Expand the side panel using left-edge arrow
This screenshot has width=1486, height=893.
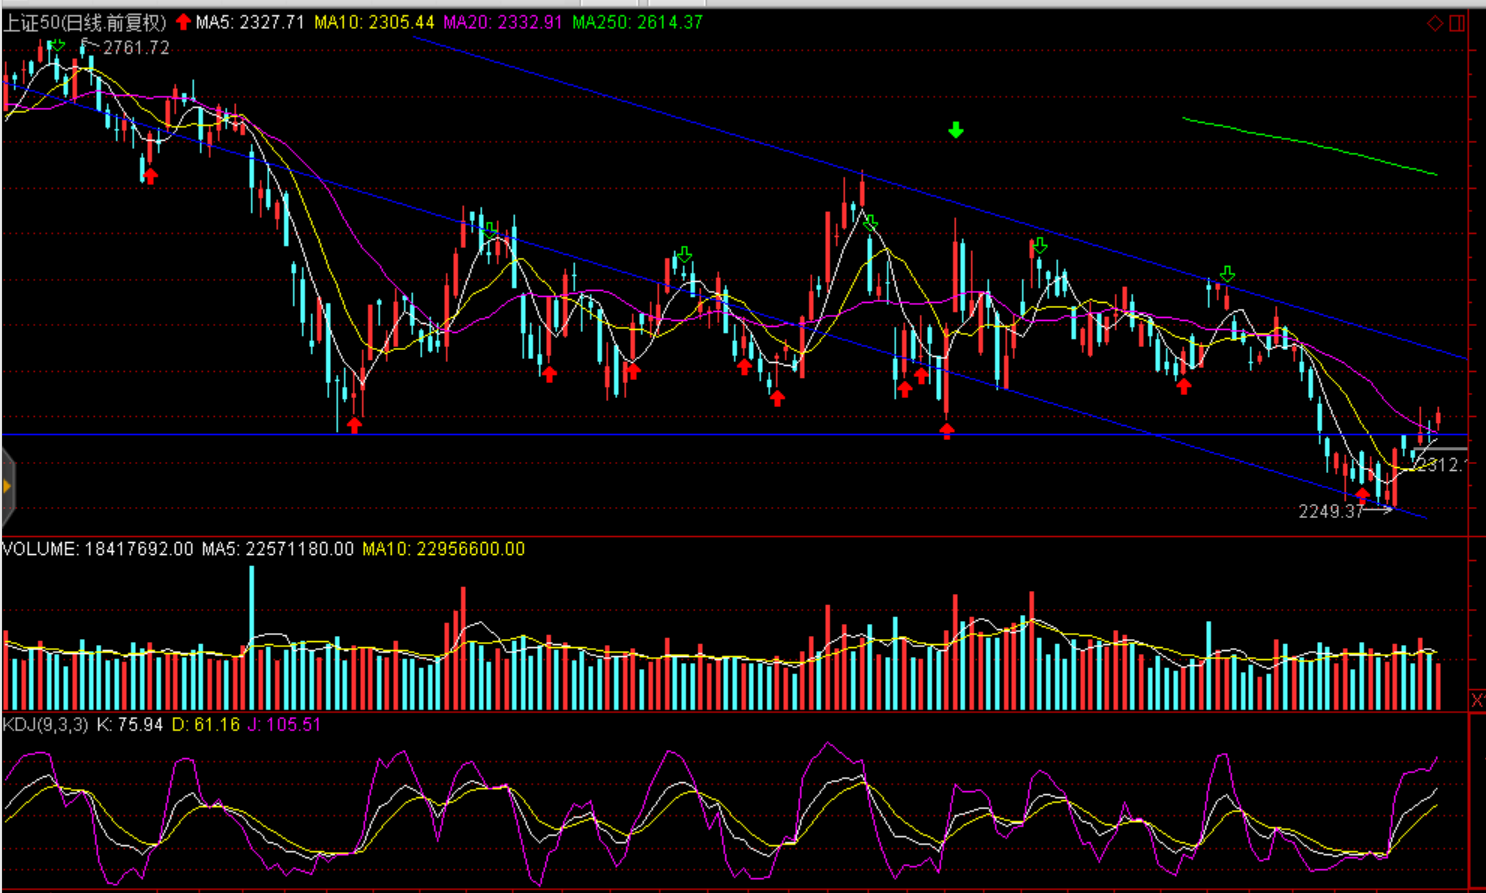tap(7, 487)
